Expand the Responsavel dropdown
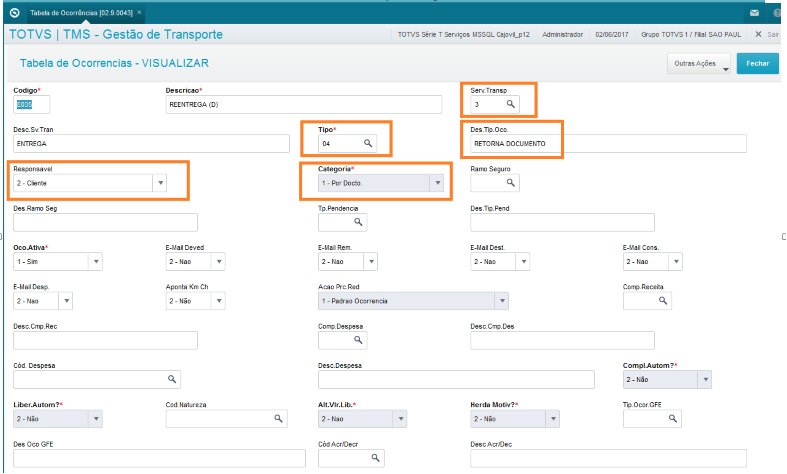This screenshot has height=474, width=787. click(161, 183)
